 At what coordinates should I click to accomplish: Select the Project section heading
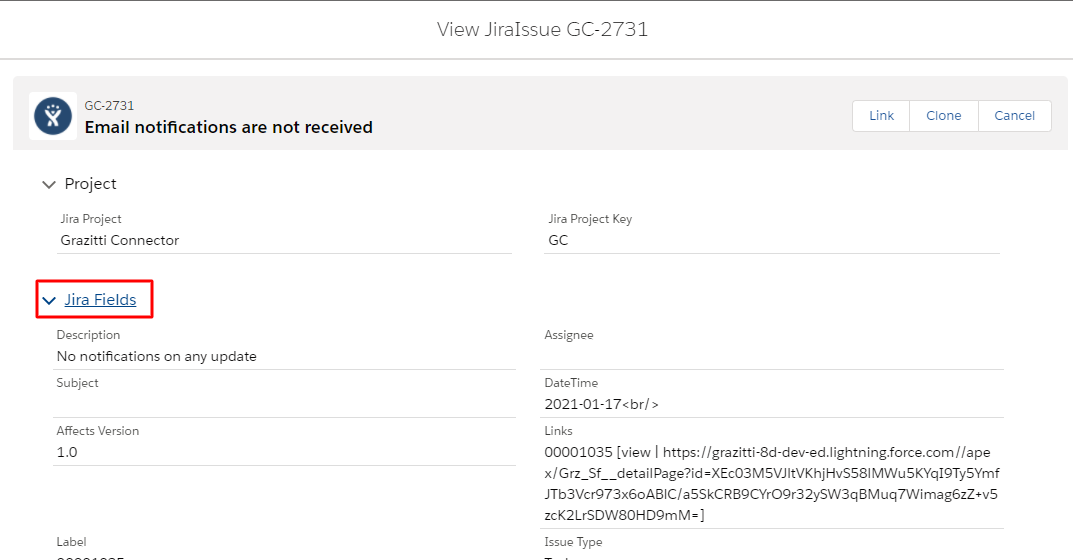point(90,184)
